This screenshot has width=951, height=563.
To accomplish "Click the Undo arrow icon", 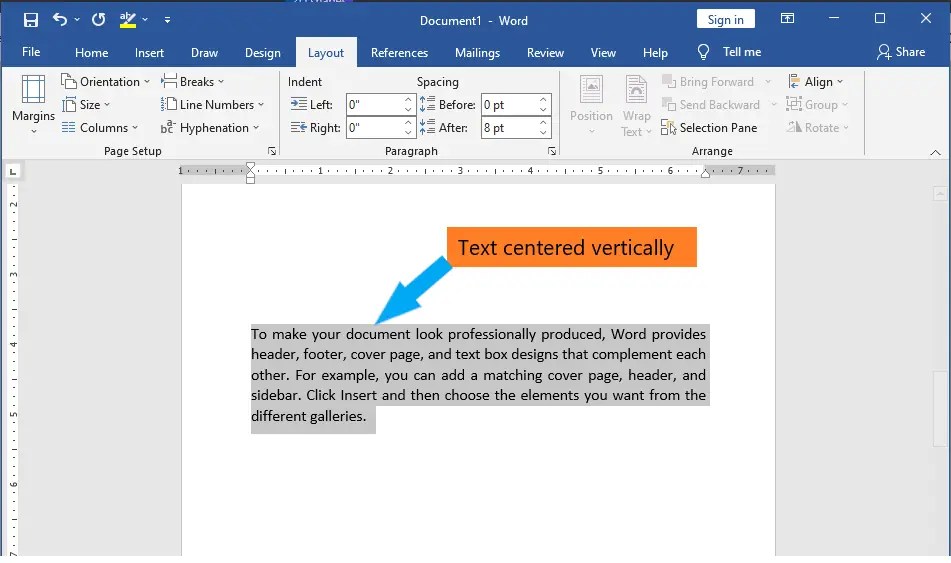I will 59,20.
